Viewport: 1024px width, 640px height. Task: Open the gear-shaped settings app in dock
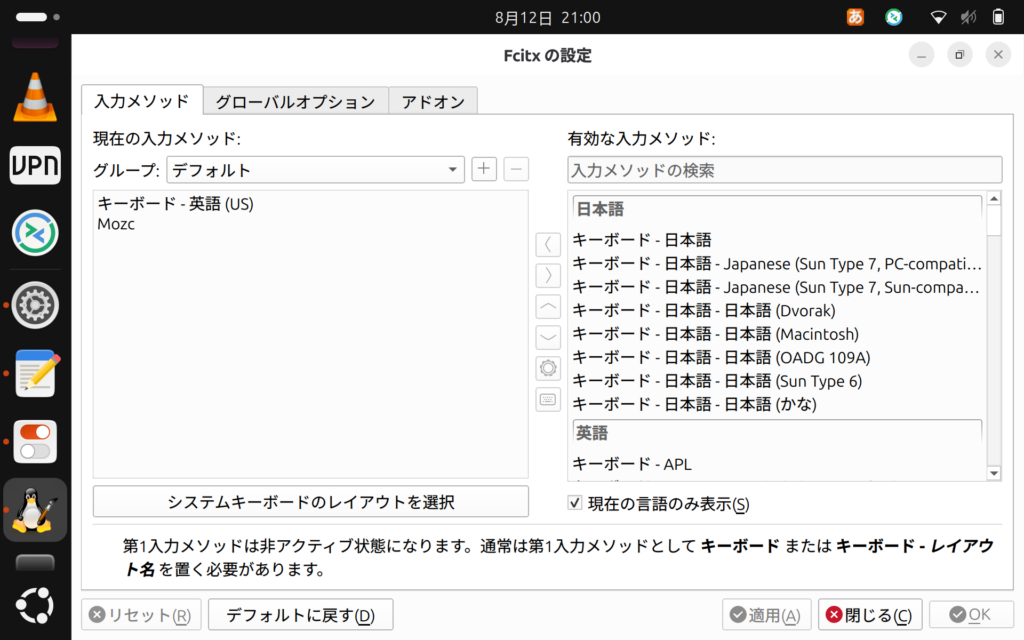point(35,304)
